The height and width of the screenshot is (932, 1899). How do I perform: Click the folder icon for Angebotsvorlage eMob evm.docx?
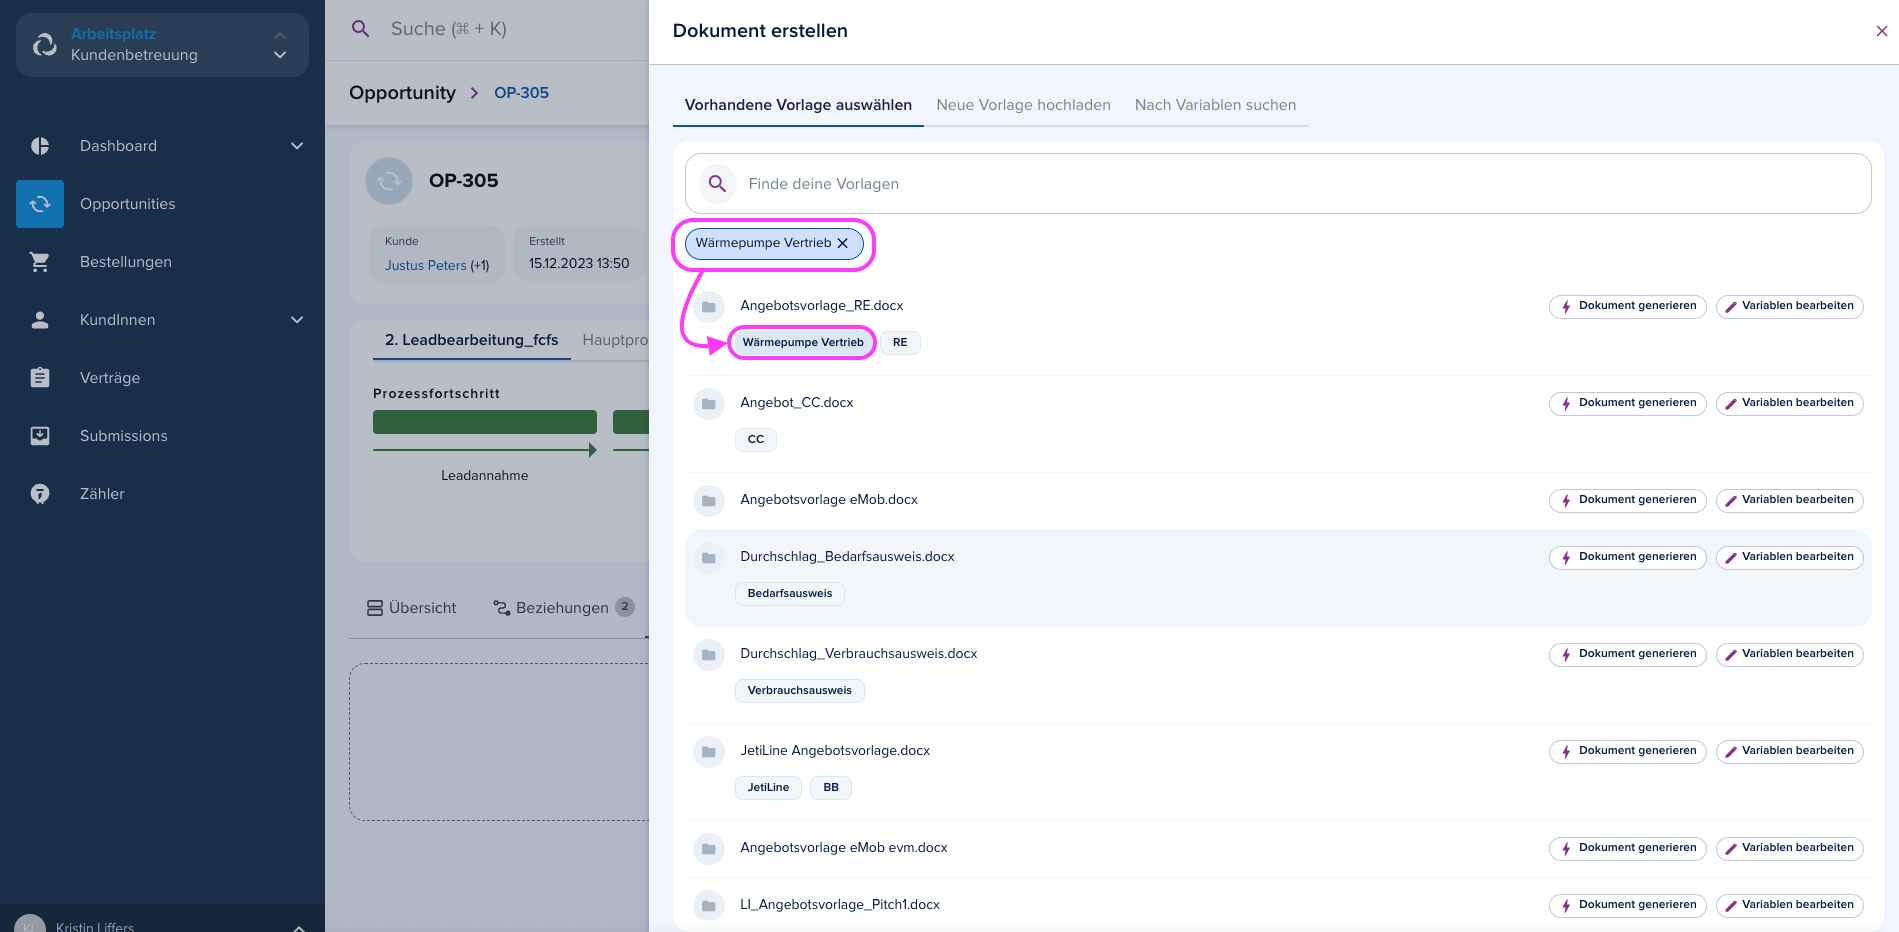(x=709, y=849)
